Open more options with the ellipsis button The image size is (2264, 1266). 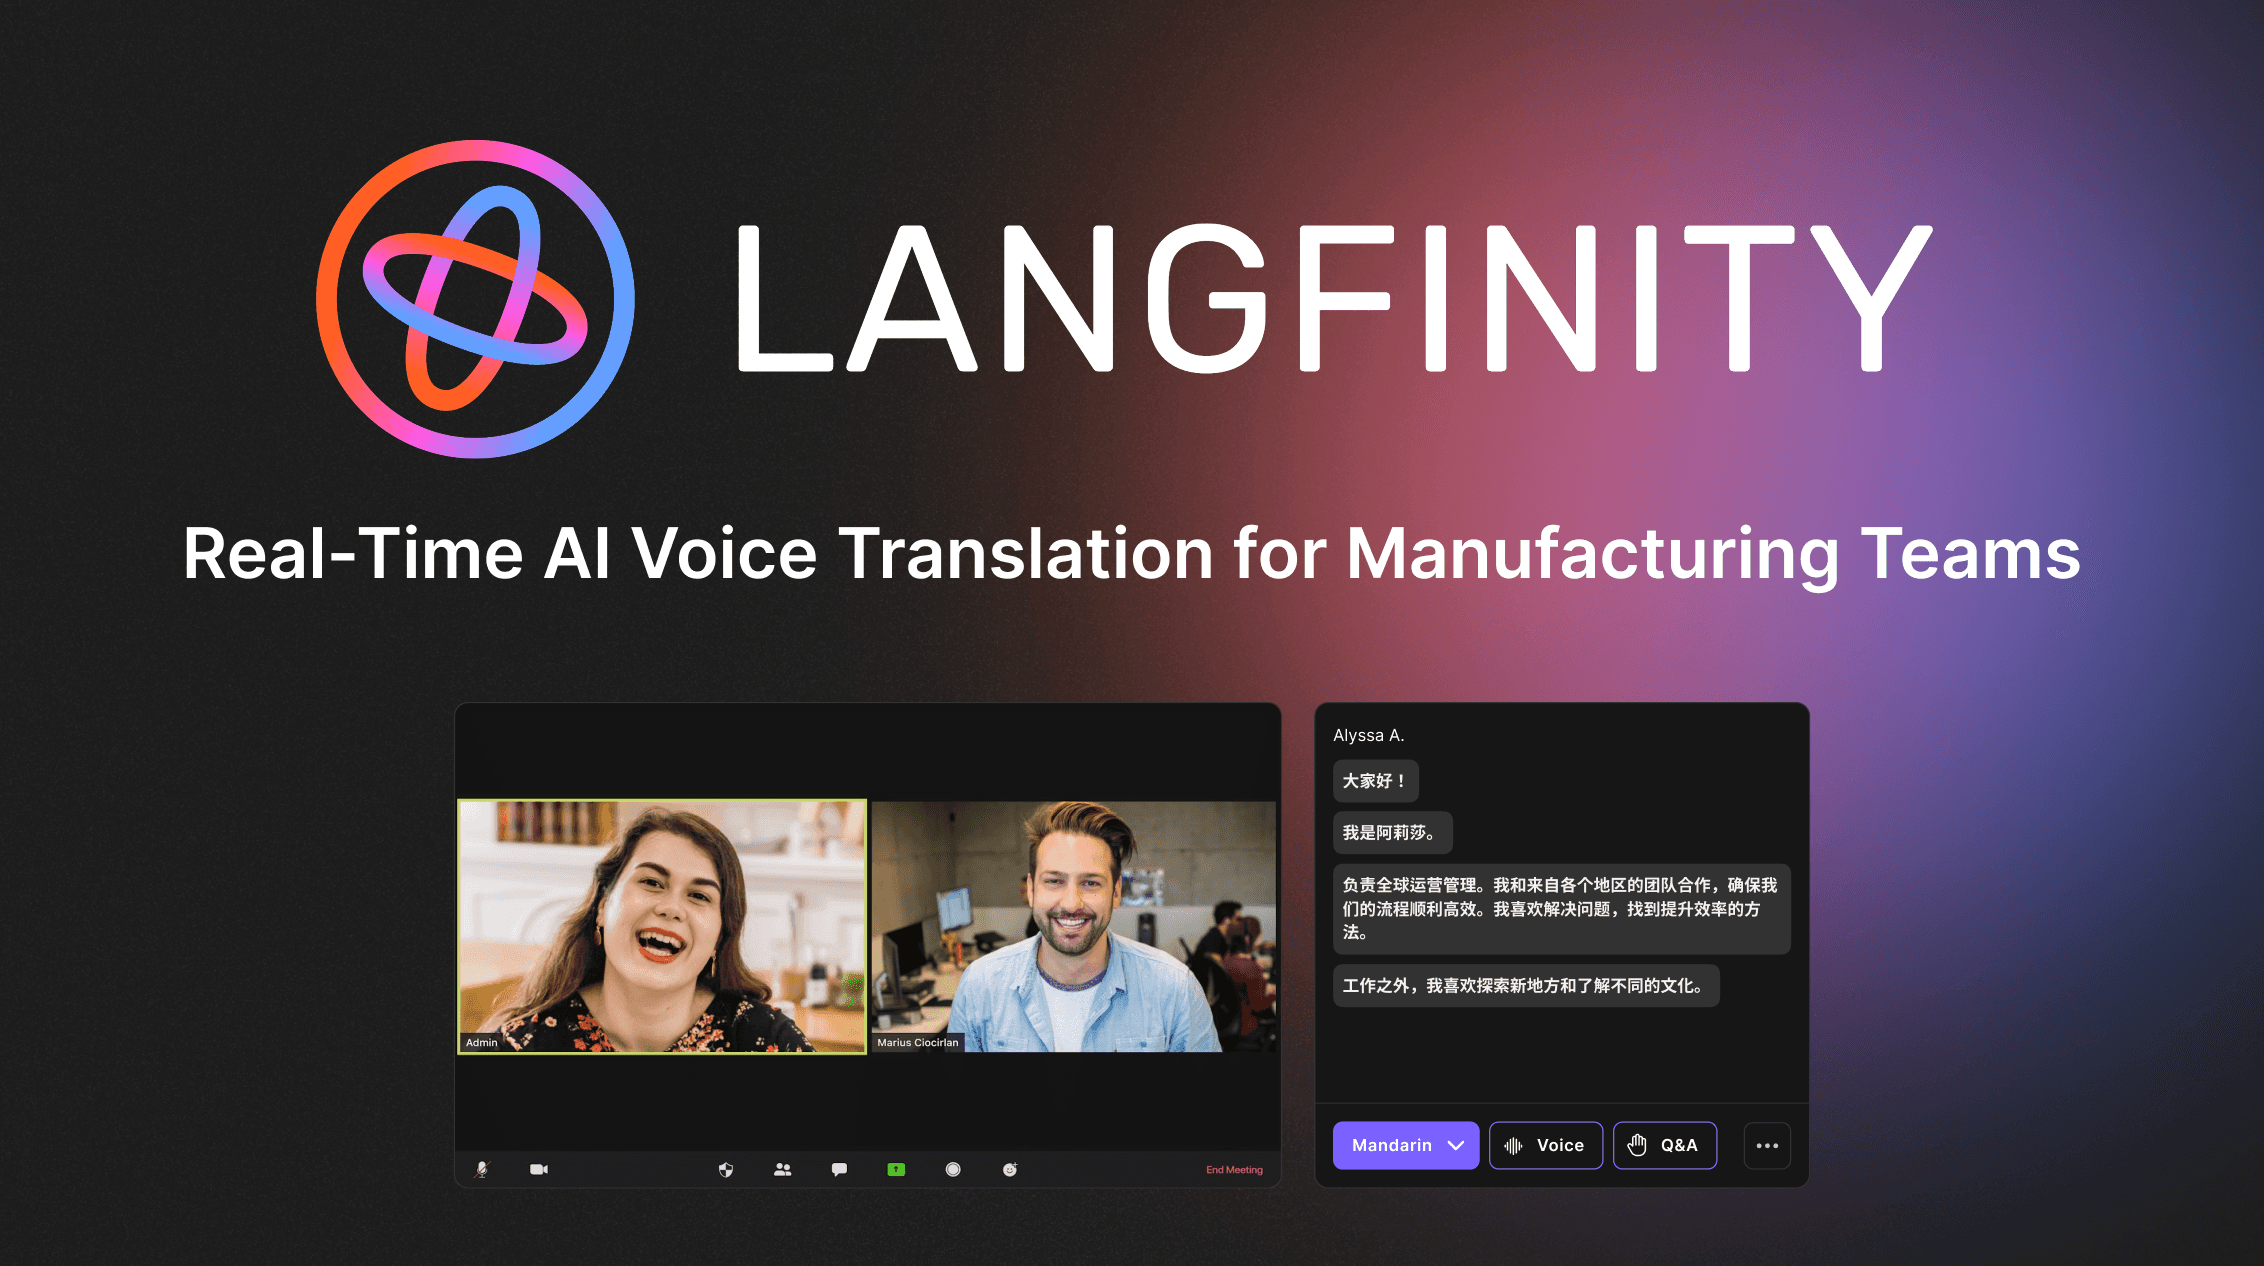click(x=1766, y=1145)
